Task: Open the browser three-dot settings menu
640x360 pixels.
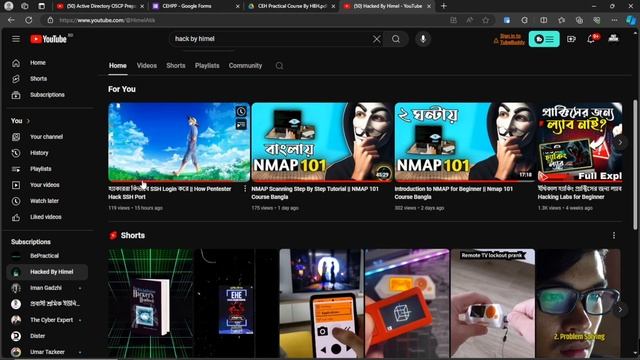Action: (x=615, y=20)
